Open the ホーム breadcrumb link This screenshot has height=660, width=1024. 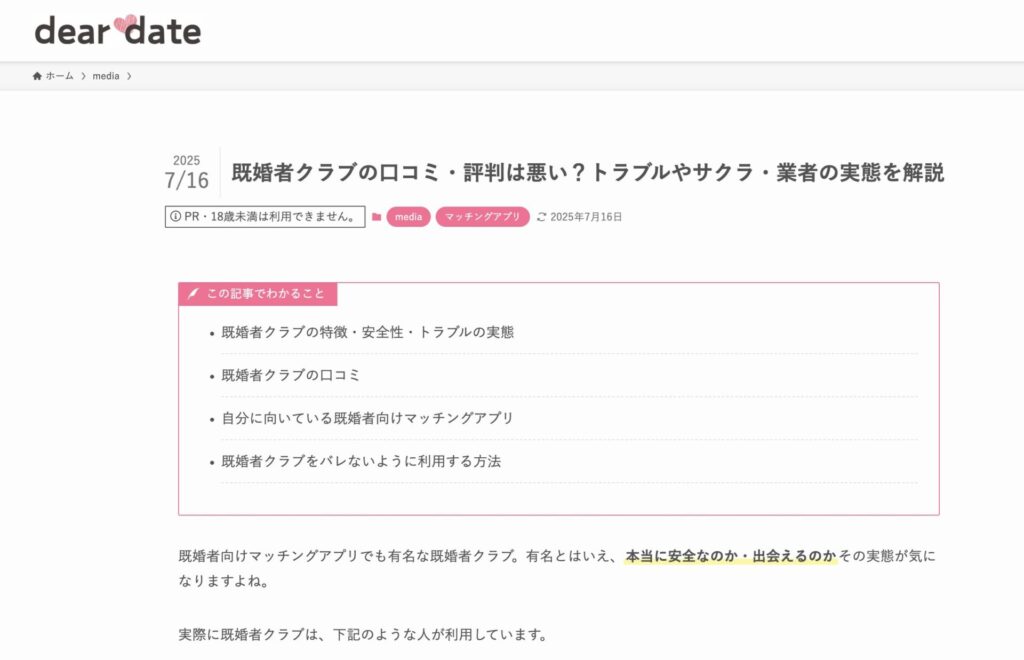59,76
